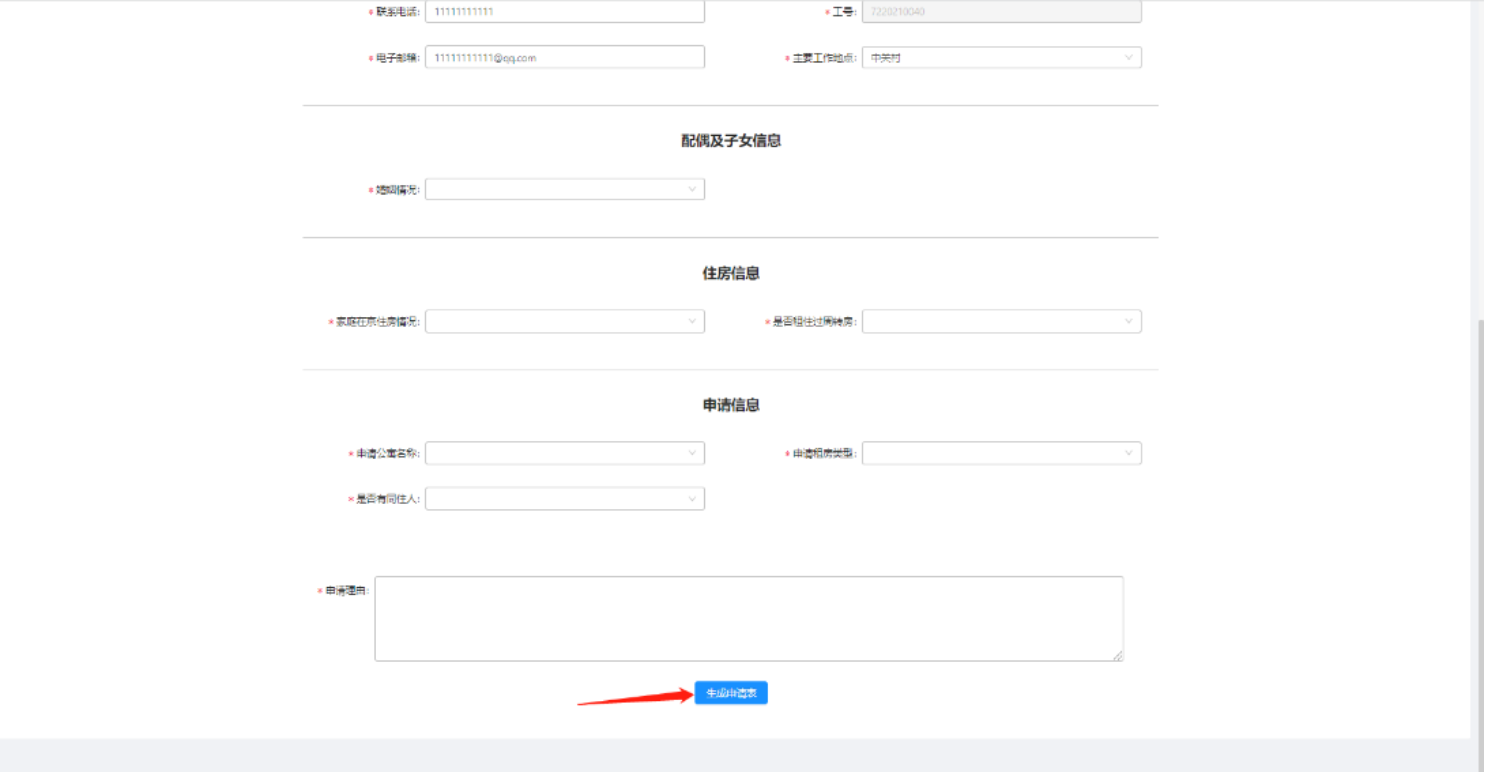Click the down arrow in 申请租房类型
The height and width of the screenshot is (773, 1485).
click(x=1128, y=454)
